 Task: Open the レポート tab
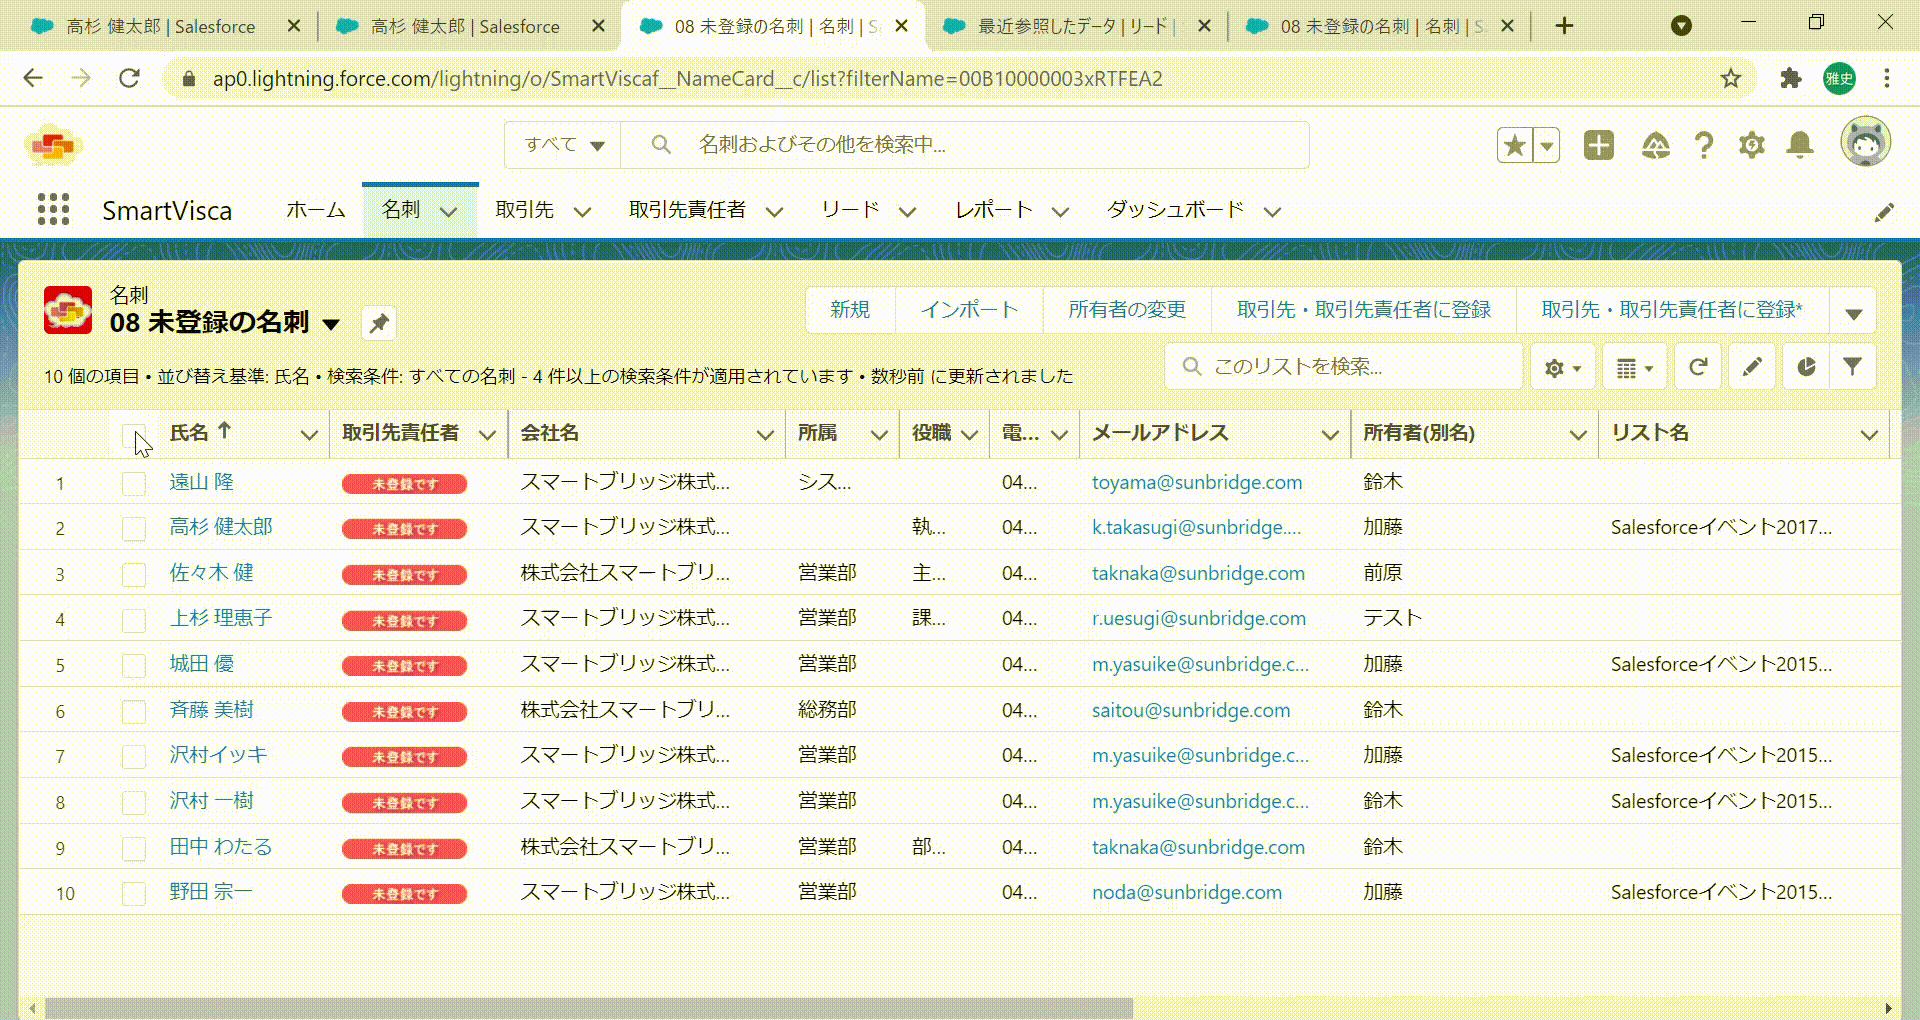pyautogui.click(x=993, y=210)
